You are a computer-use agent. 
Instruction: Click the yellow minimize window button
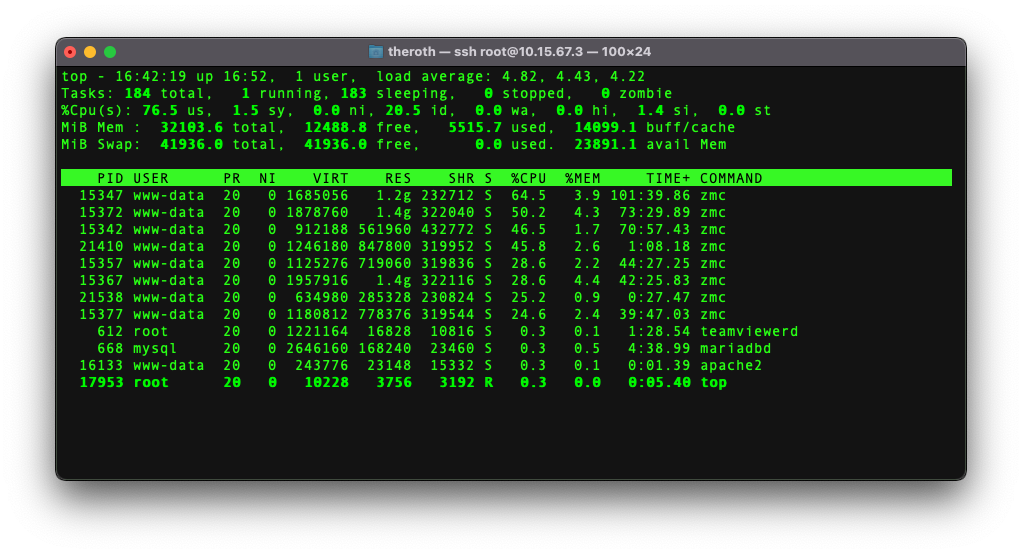(90, 52)
